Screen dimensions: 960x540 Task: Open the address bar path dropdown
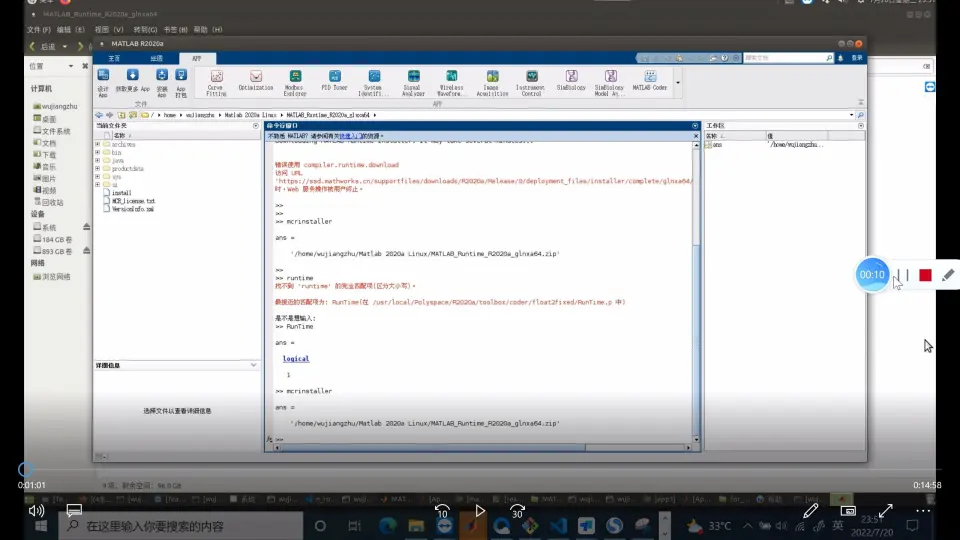(x=851, y=115)
